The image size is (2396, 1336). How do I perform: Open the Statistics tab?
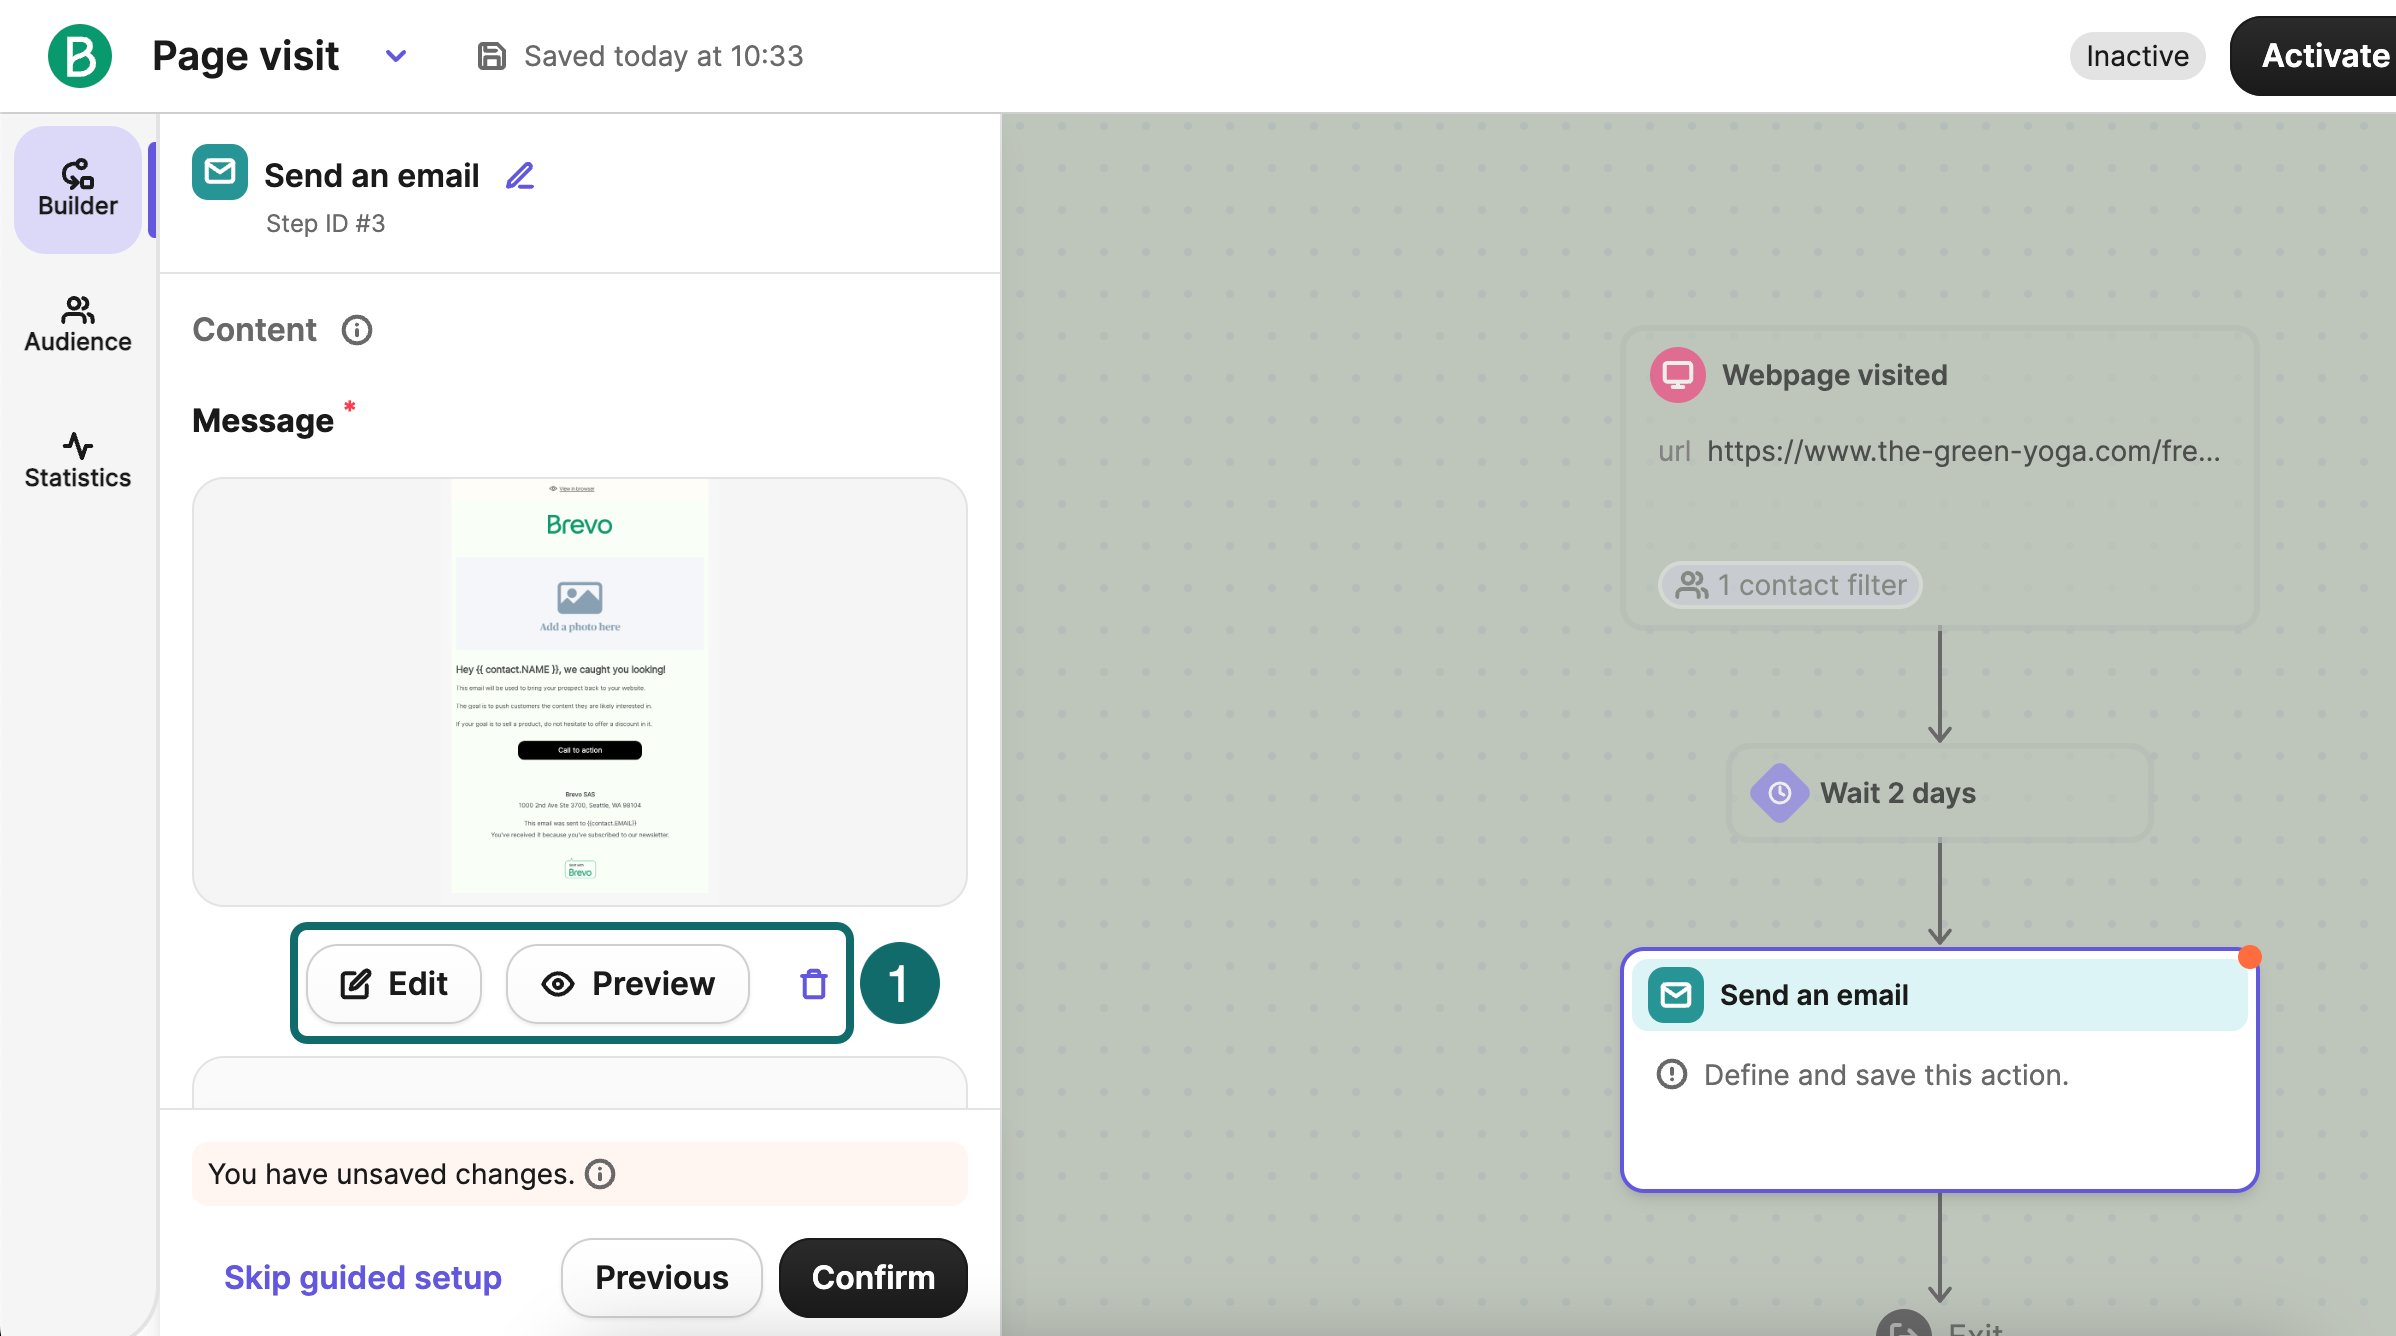pyautogui.click(x=78, y=461)
